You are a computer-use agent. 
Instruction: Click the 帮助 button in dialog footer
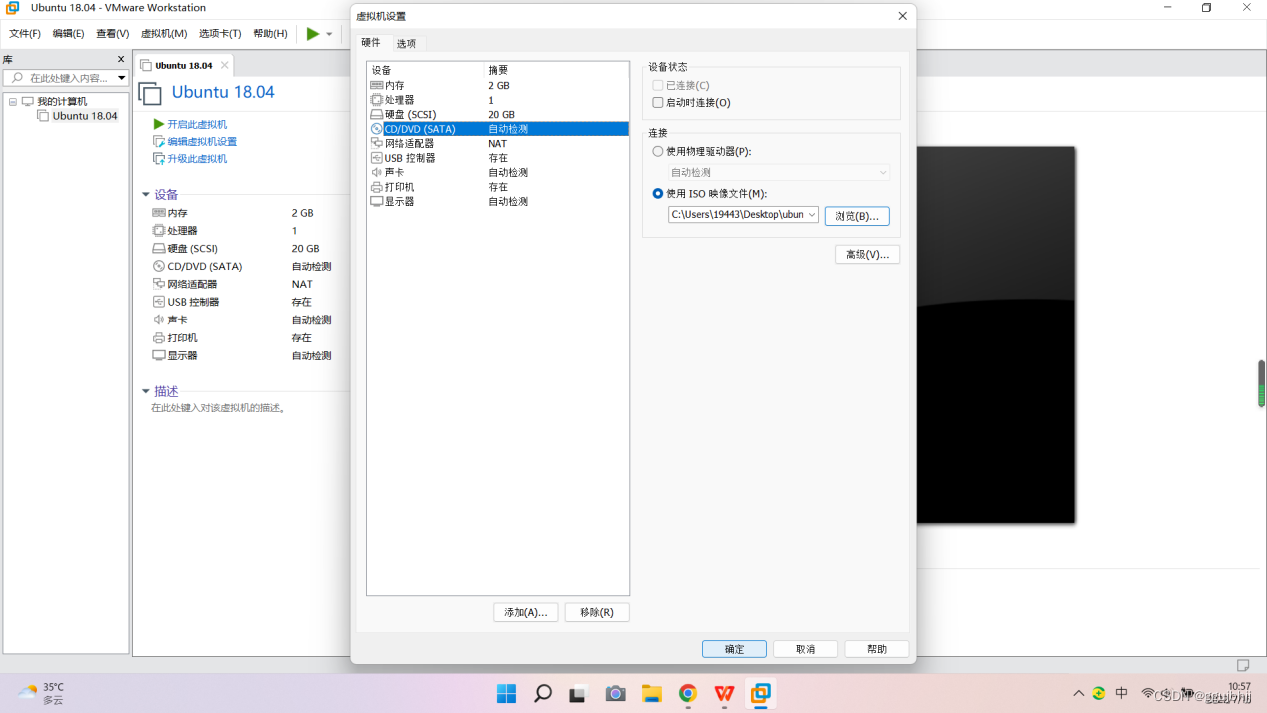point(877,649)
